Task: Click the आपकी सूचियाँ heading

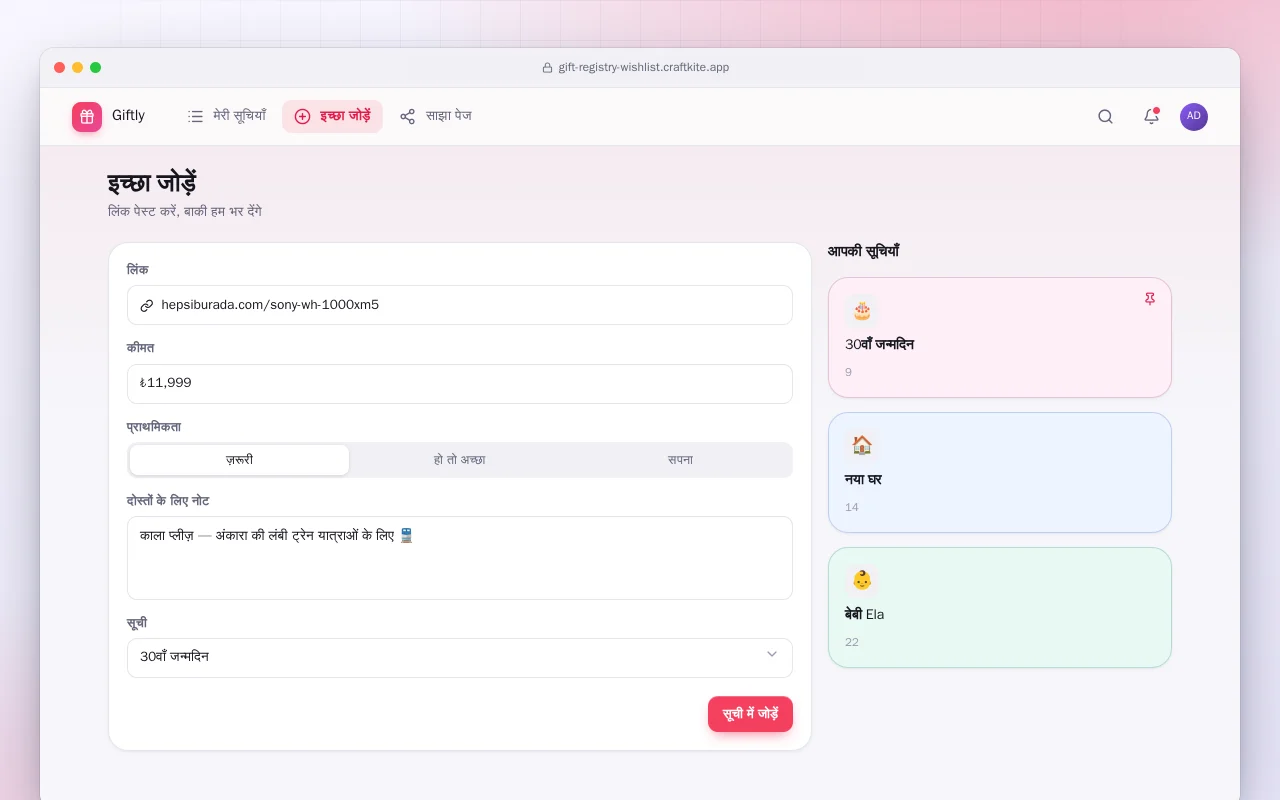Action: click(x=863, y=251)
